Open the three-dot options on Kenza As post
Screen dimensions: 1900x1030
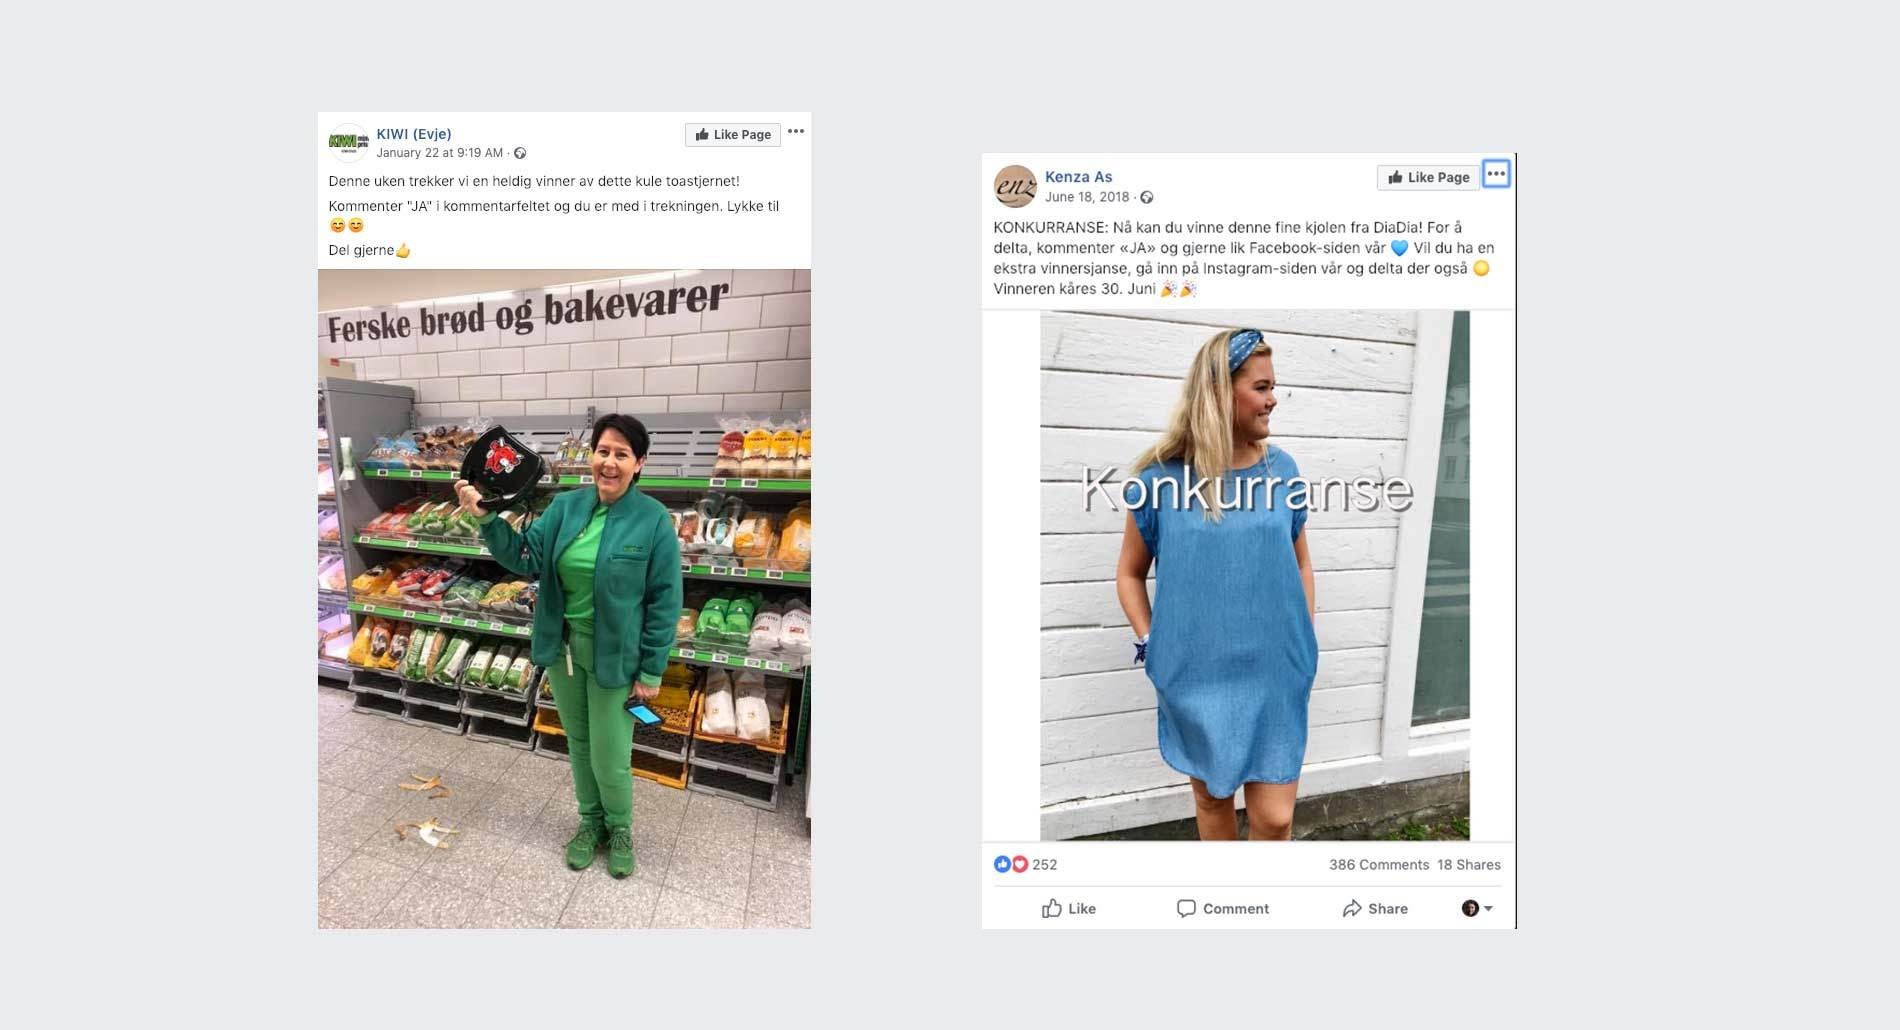[x=1496, y=174]
